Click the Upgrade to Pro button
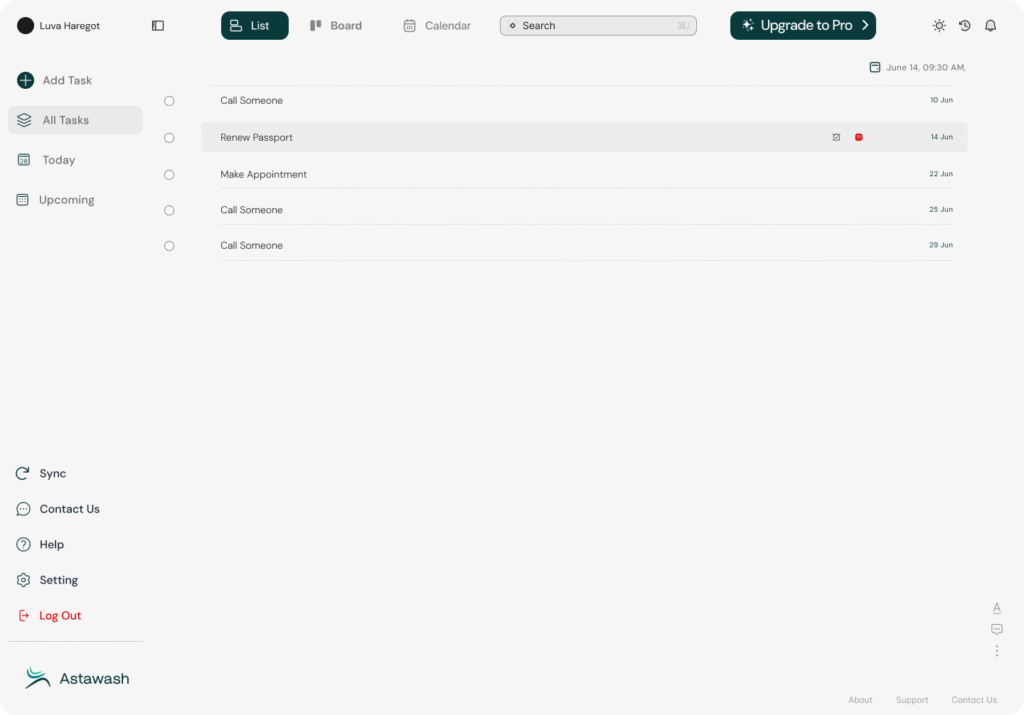This screenshot has width=1024, height=715. coord(803,26)
